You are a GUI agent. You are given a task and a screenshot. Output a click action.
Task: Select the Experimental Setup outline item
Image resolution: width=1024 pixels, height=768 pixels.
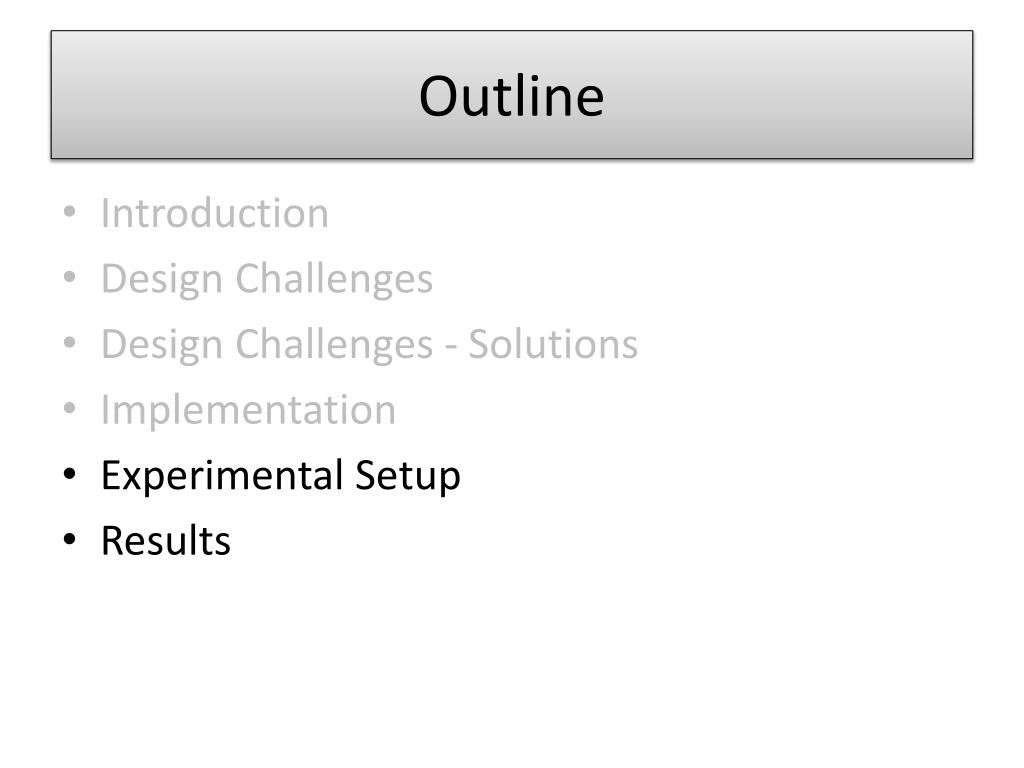pos(281,475)
